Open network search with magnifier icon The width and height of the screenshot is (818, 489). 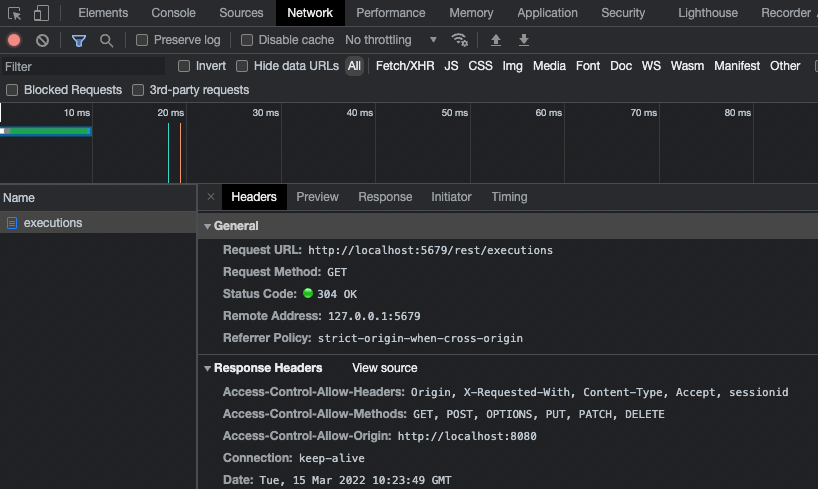coord(106,40)
